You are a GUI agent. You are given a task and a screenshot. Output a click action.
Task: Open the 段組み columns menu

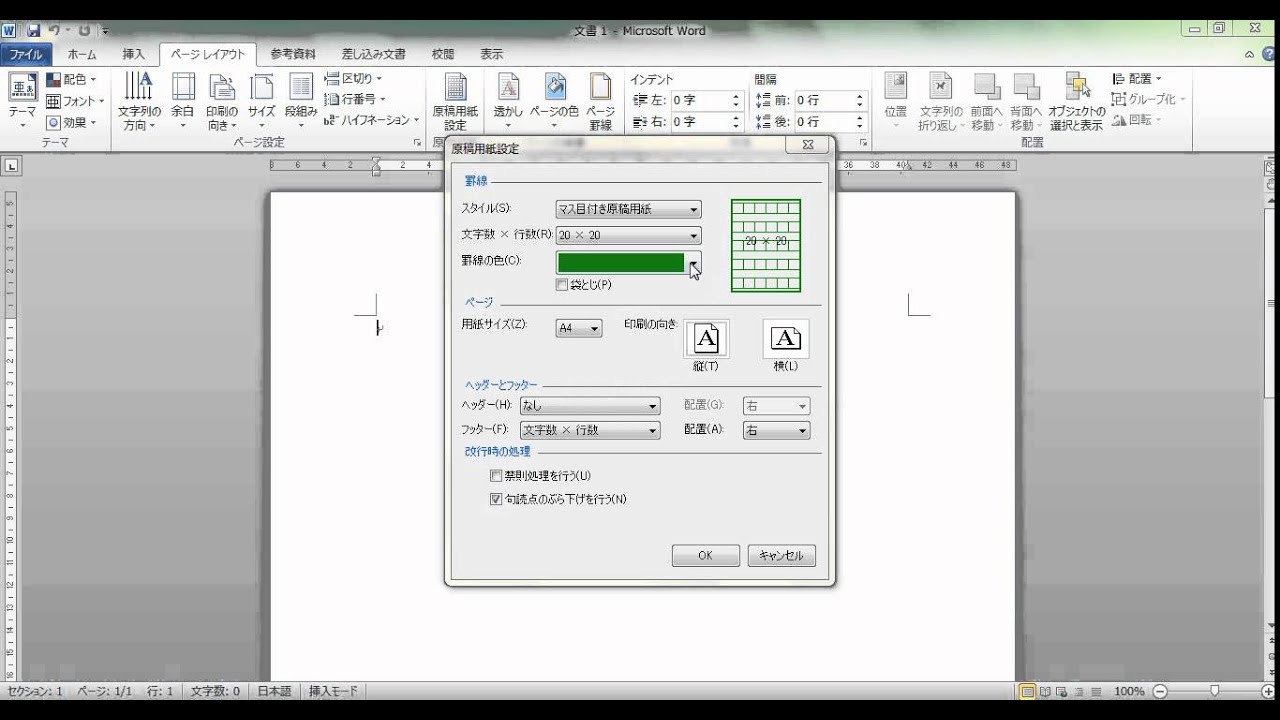[x=301, y=101]
